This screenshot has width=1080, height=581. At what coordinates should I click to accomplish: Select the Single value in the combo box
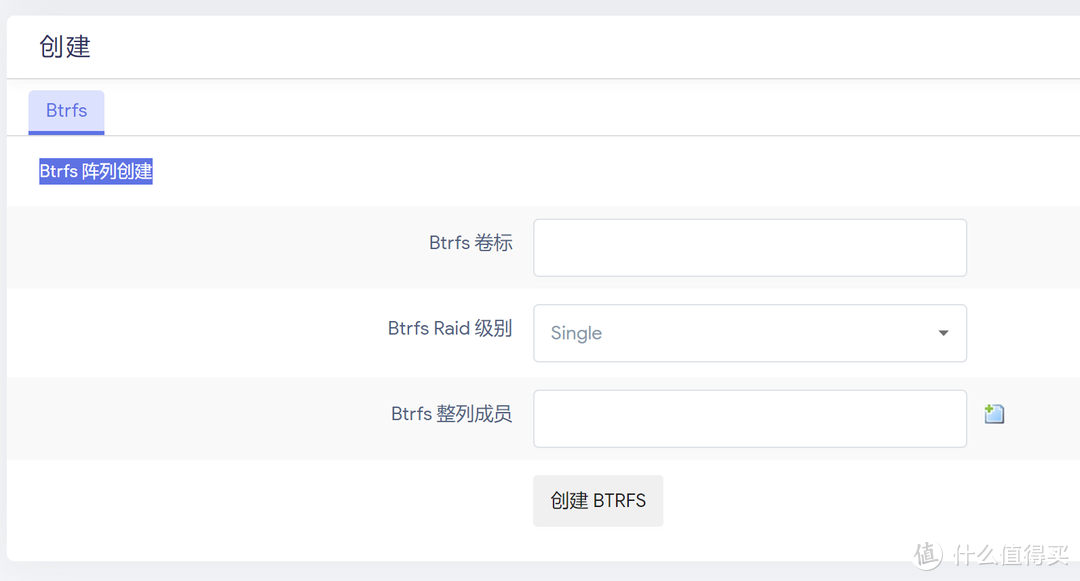[x=576, y=333]
